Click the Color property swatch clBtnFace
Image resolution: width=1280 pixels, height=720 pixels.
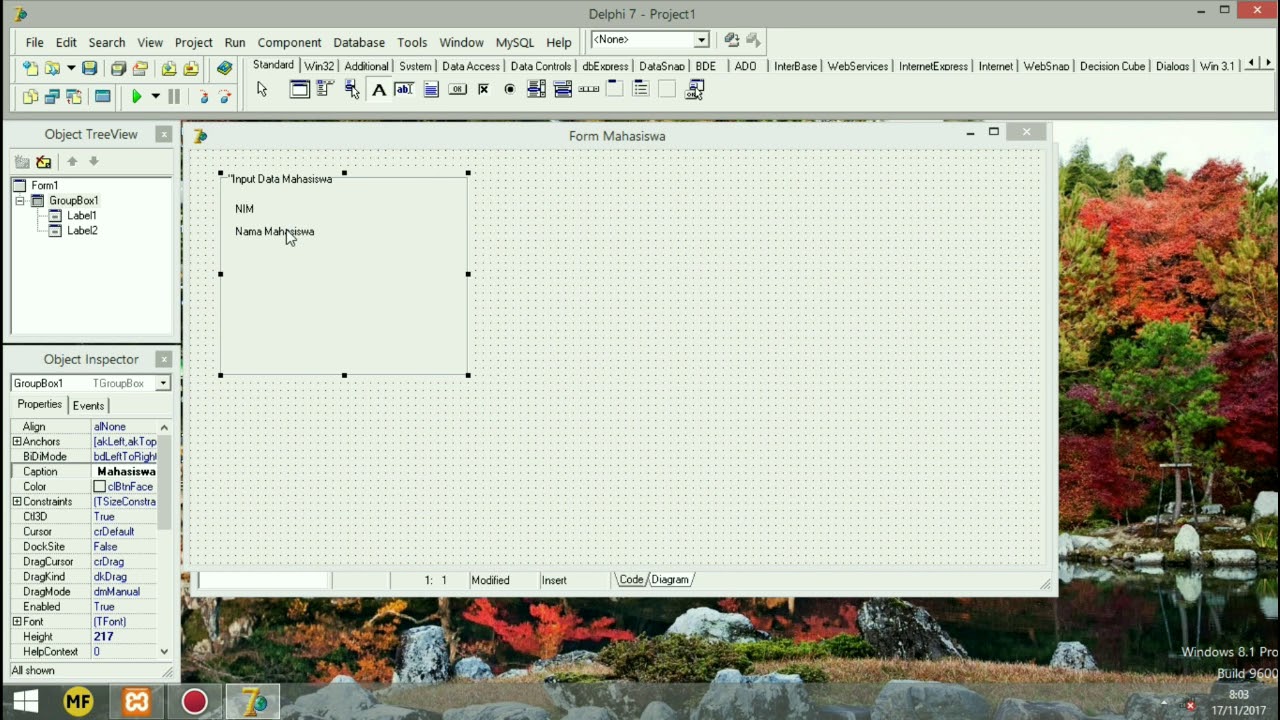point(99,487)
